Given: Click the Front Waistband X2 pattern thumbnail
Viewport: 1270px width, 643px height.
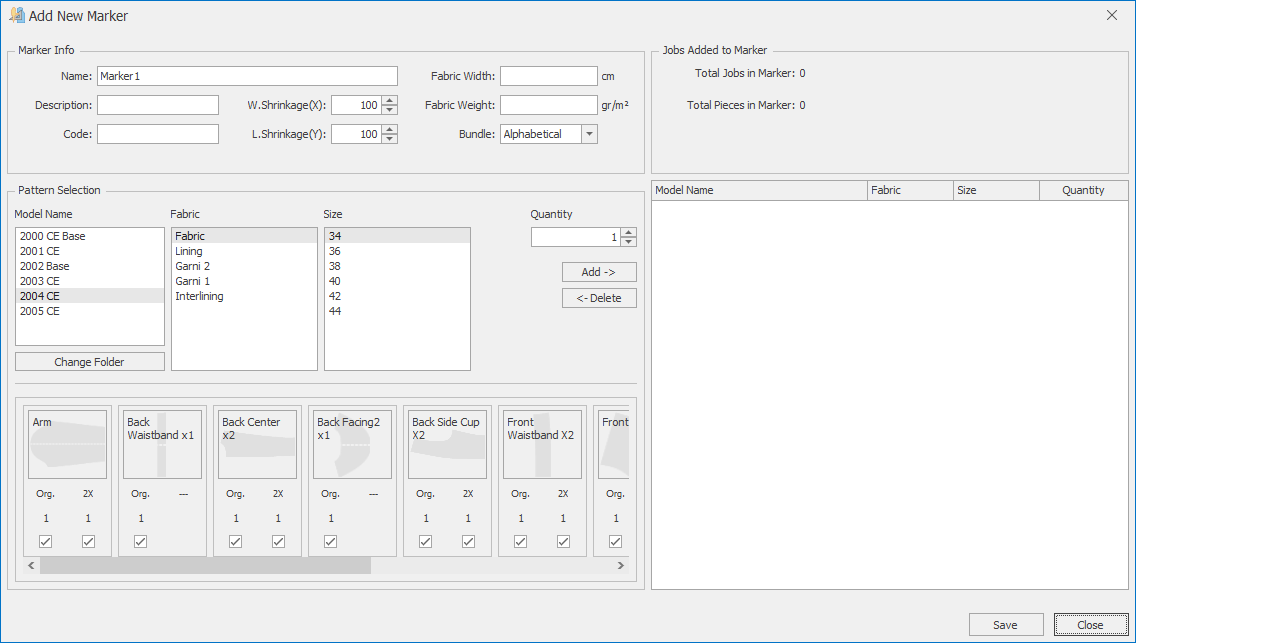Looking at the screenshot, I should click(x=542, y=445).
